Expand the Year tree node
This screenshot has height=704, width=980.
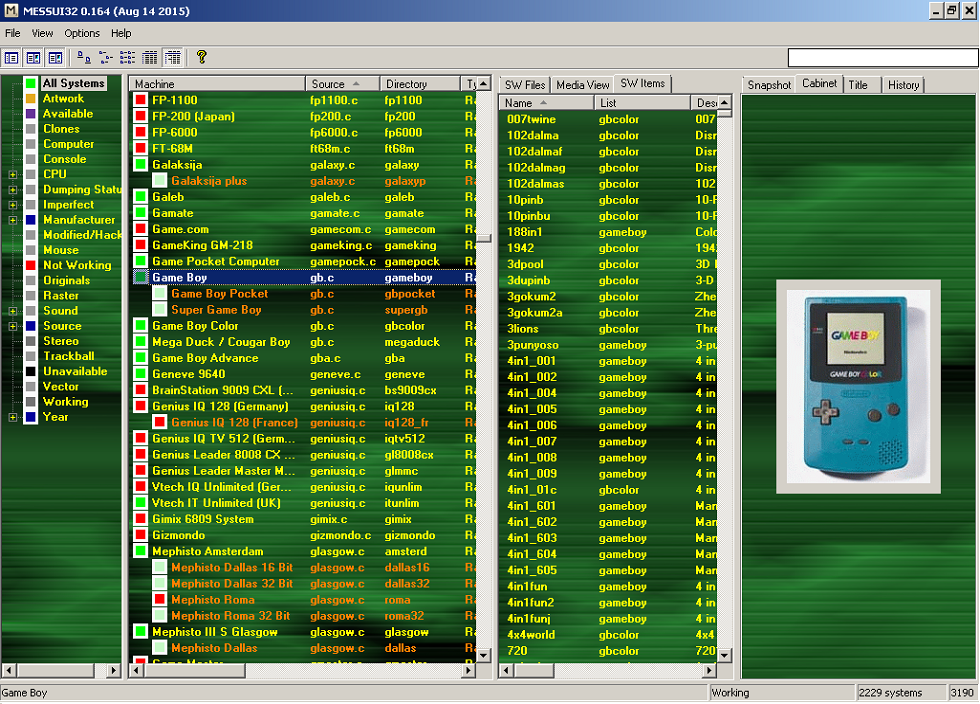(12, 417)
